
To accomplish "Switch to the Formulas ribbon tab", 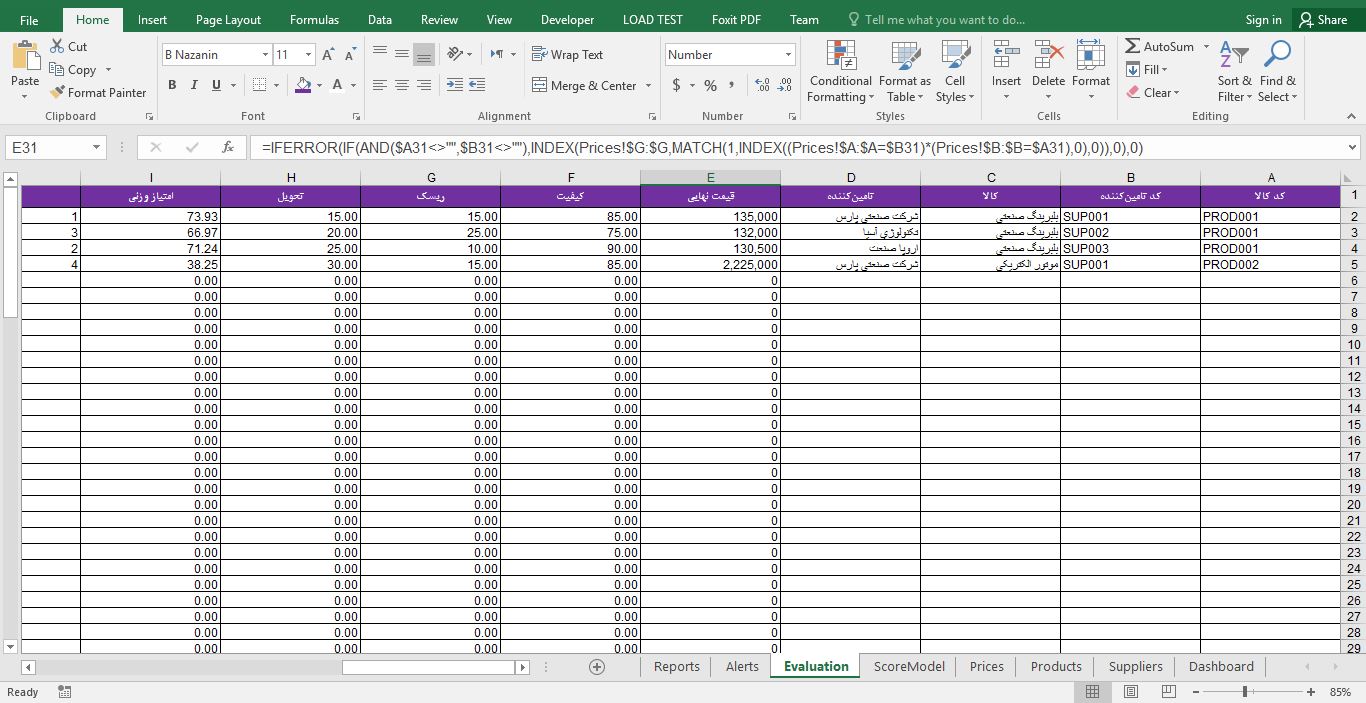I will (314, 19).
